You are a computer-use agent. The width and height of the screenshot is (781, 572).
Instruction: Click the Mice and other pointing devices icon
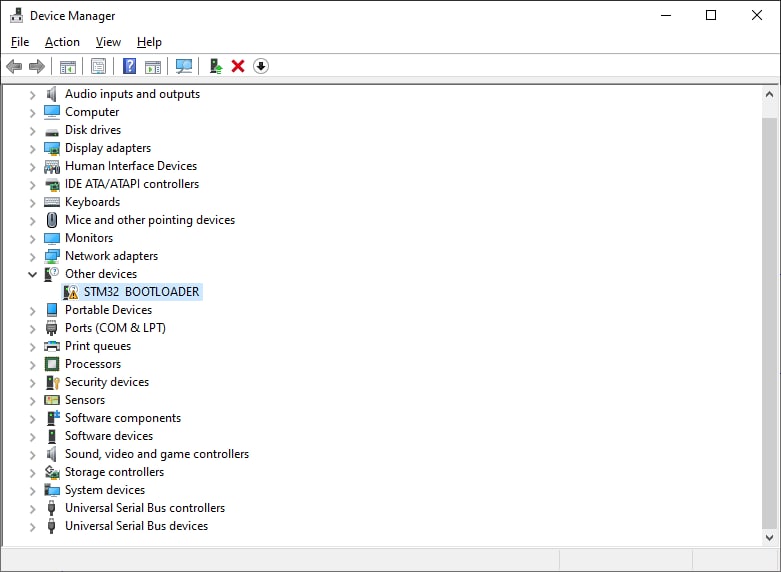(x=52, y=220)
